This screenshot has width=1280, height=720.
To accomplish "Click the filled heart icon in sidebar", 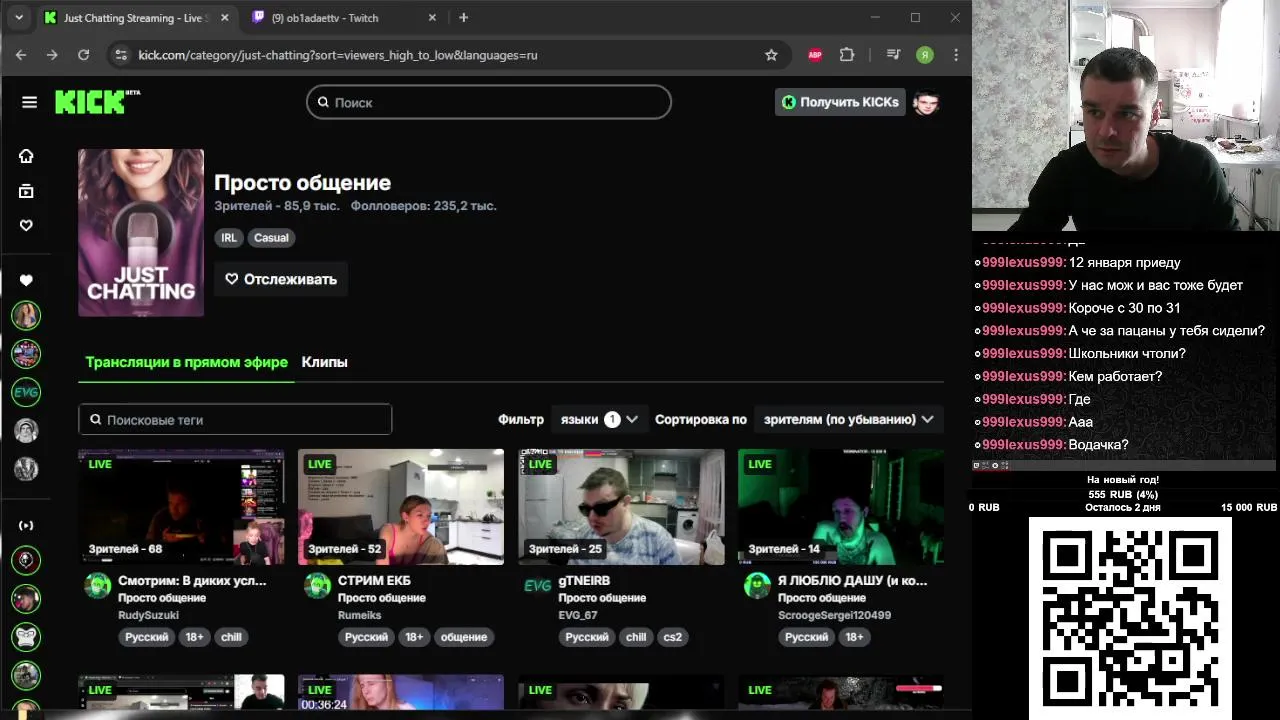I will pos(26,280).
